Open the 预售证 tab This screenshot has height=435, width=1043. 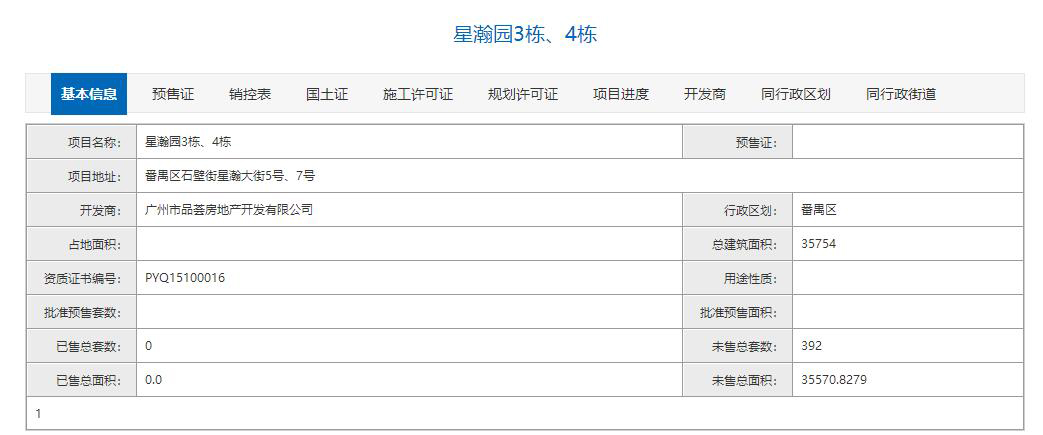point(173,94)
